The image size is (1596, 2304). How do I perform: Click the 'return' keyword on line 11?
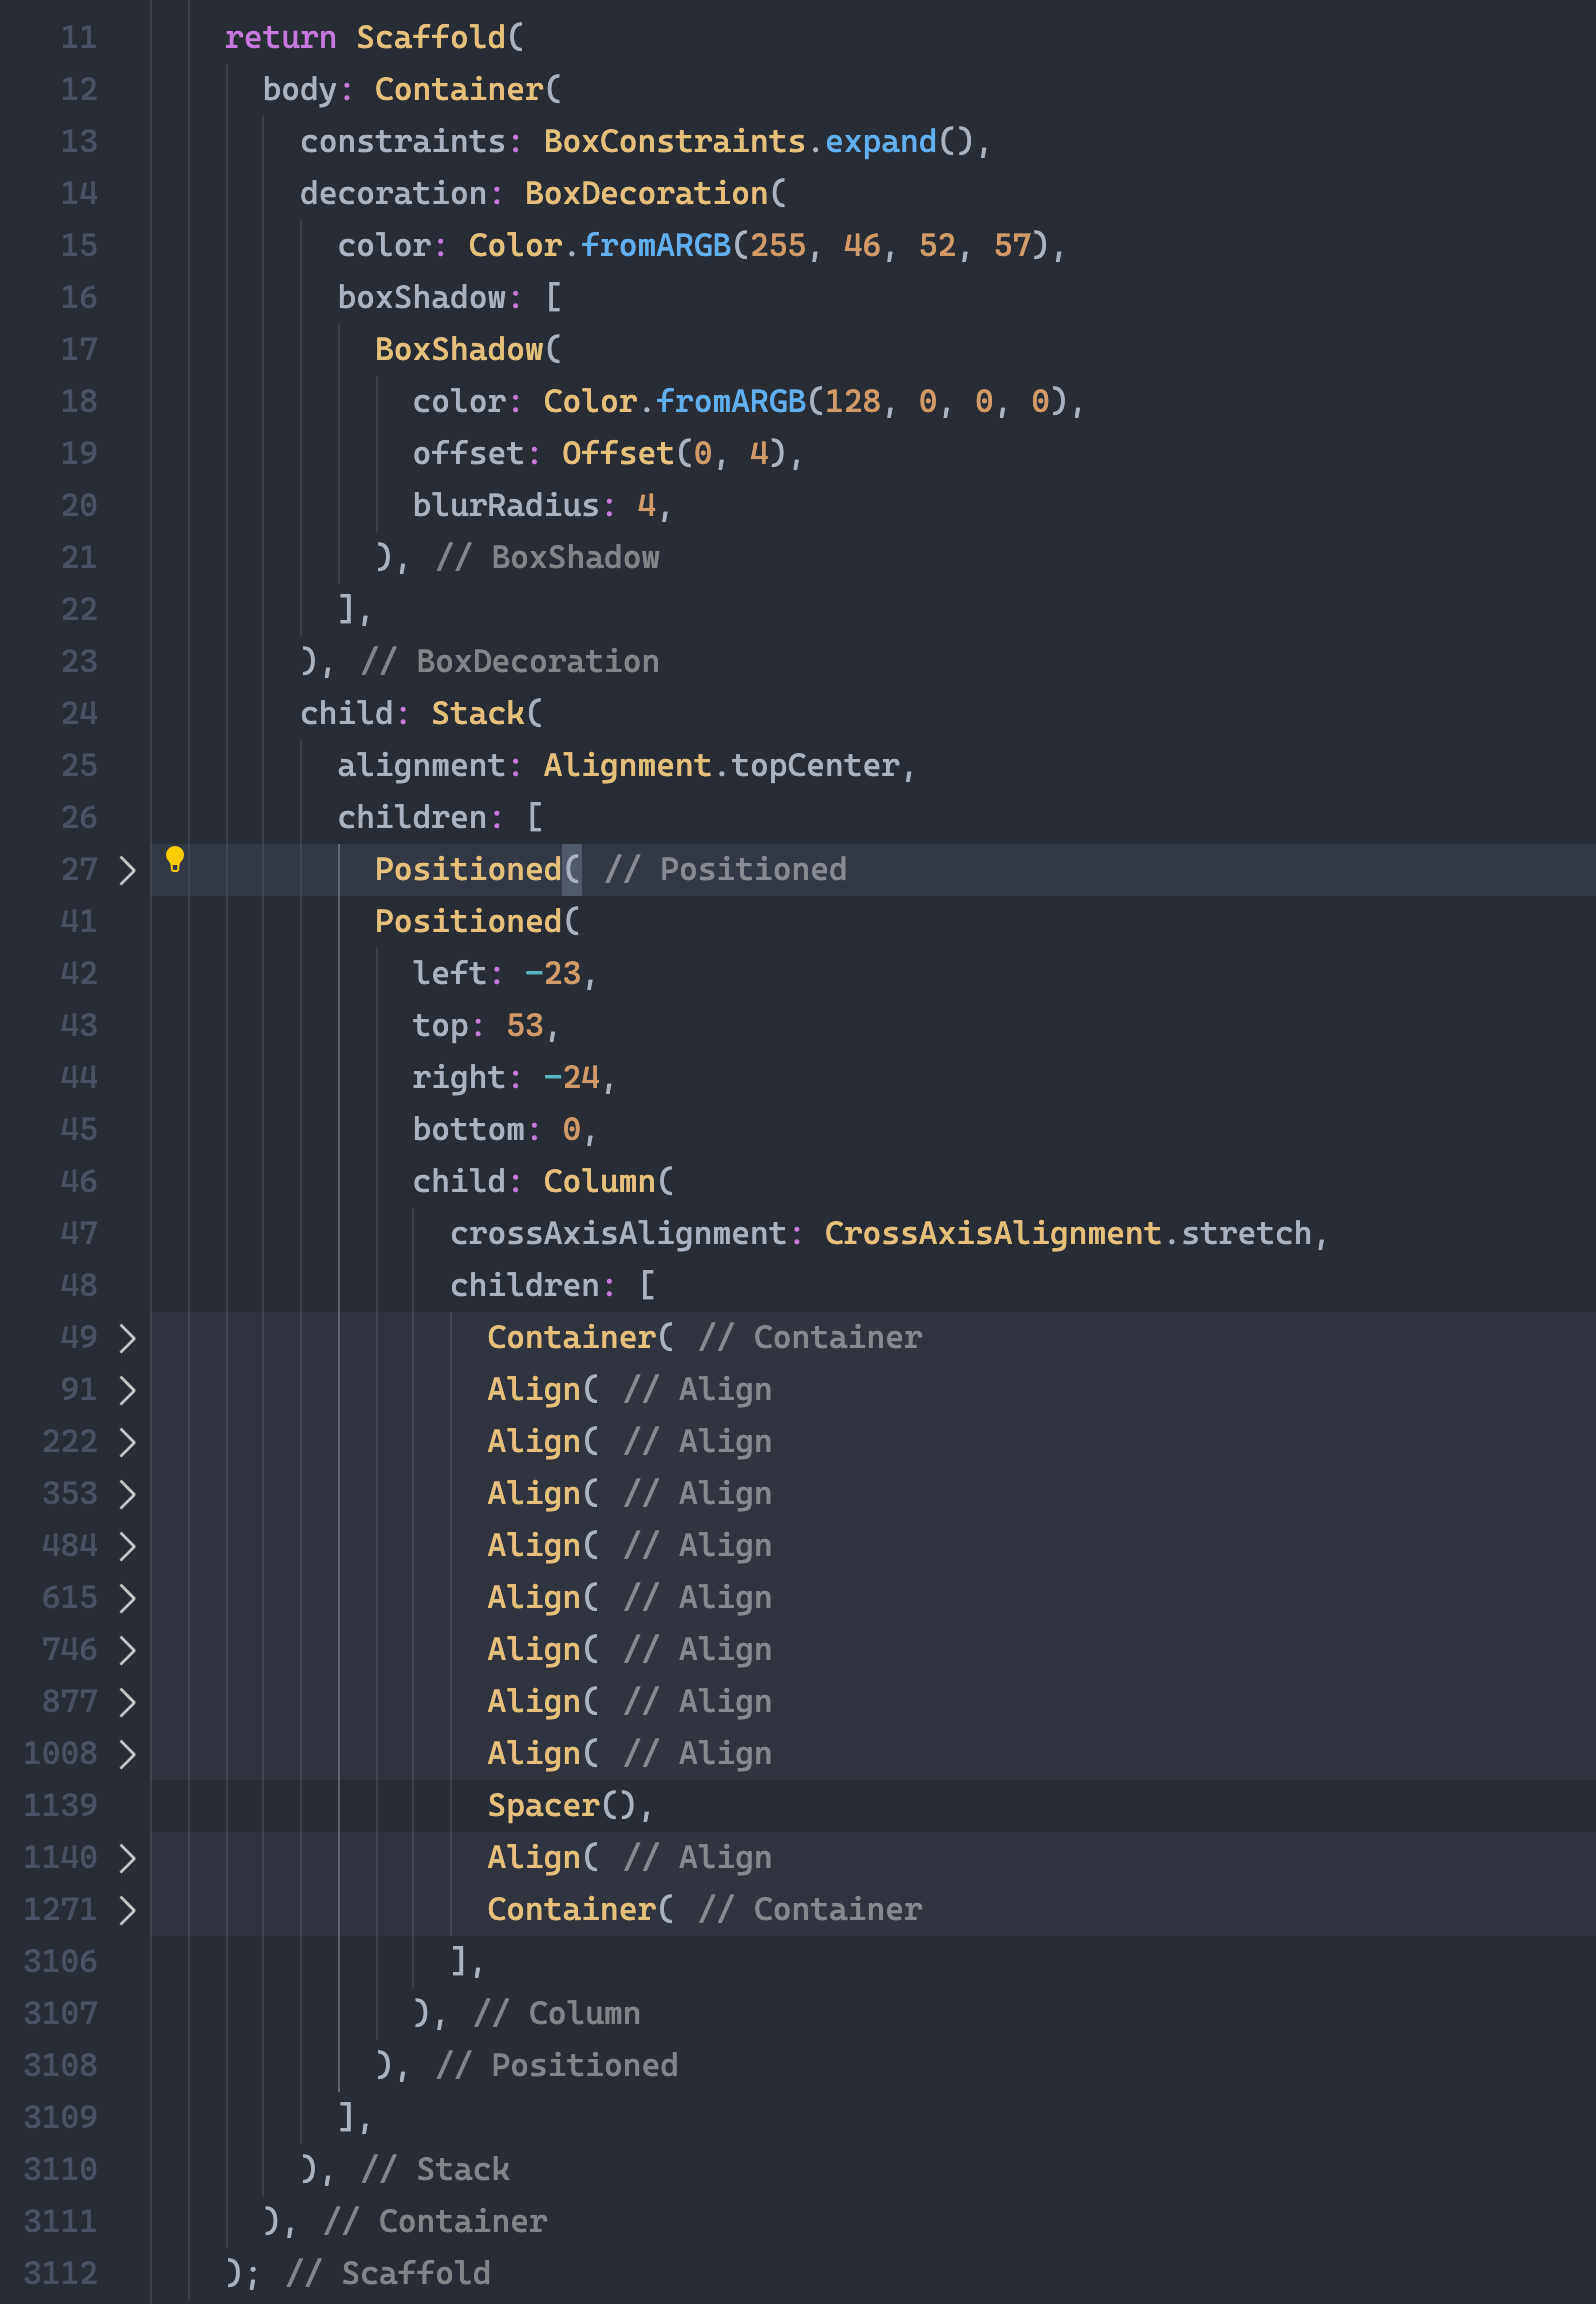(280, 38)
